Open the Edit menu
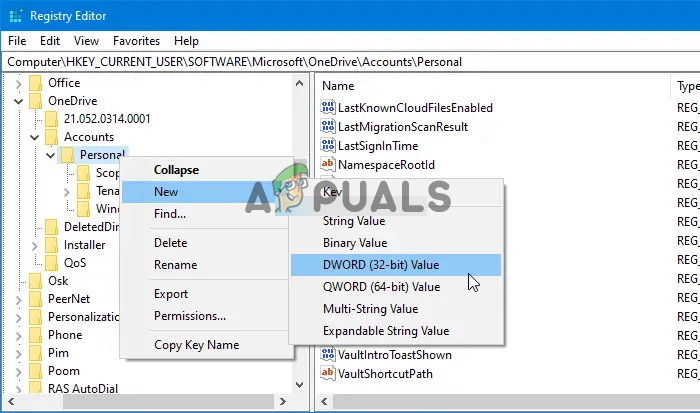This screenshot has height=413, width=700. click(50, 41)
